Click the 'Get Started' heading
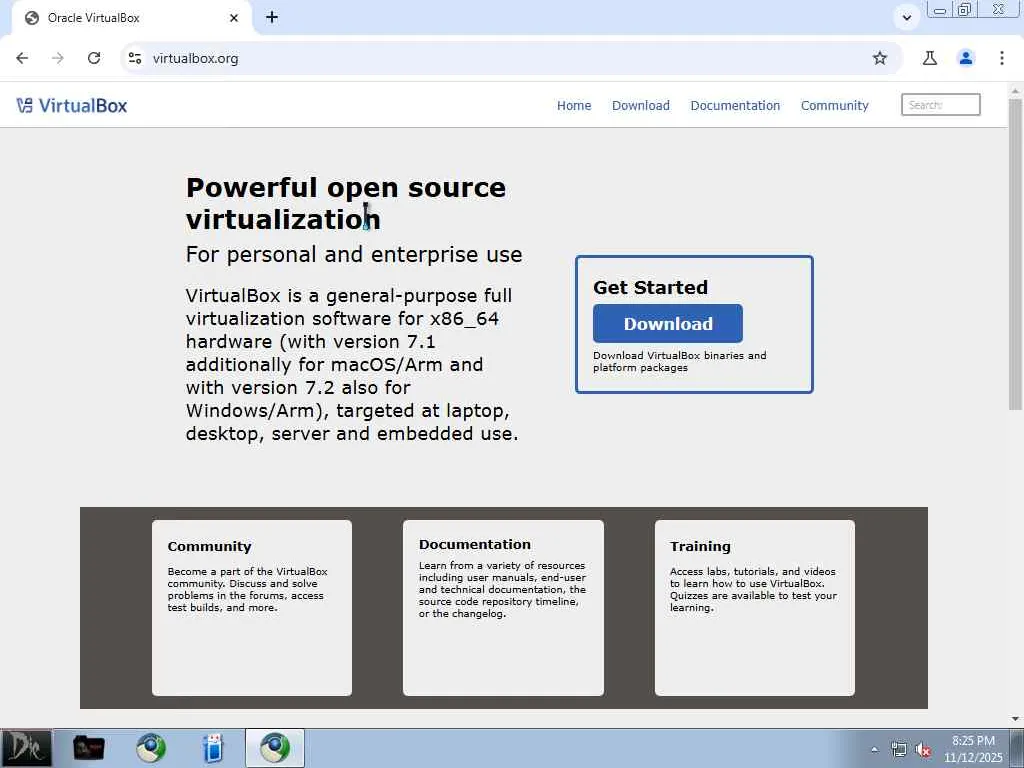 click(x=650, y=287)
